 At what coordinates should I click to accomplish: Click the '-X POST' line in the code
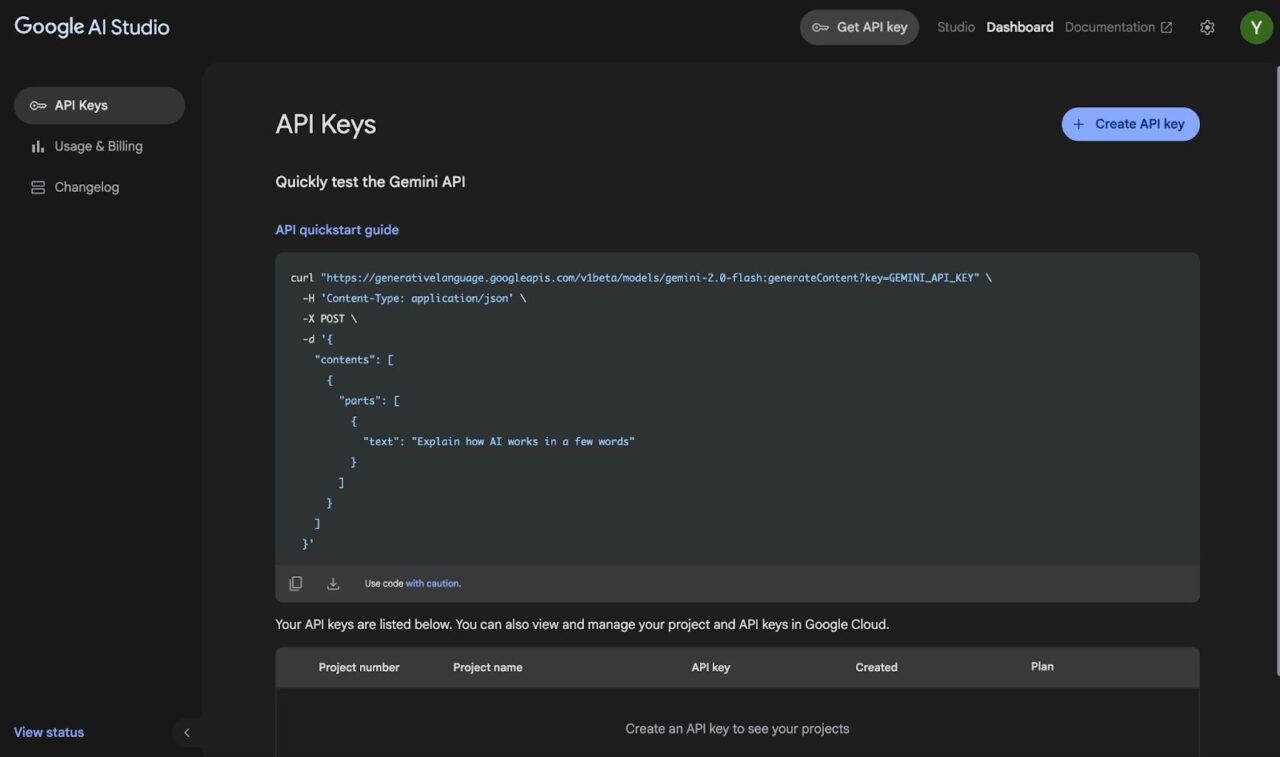(329, 318)
